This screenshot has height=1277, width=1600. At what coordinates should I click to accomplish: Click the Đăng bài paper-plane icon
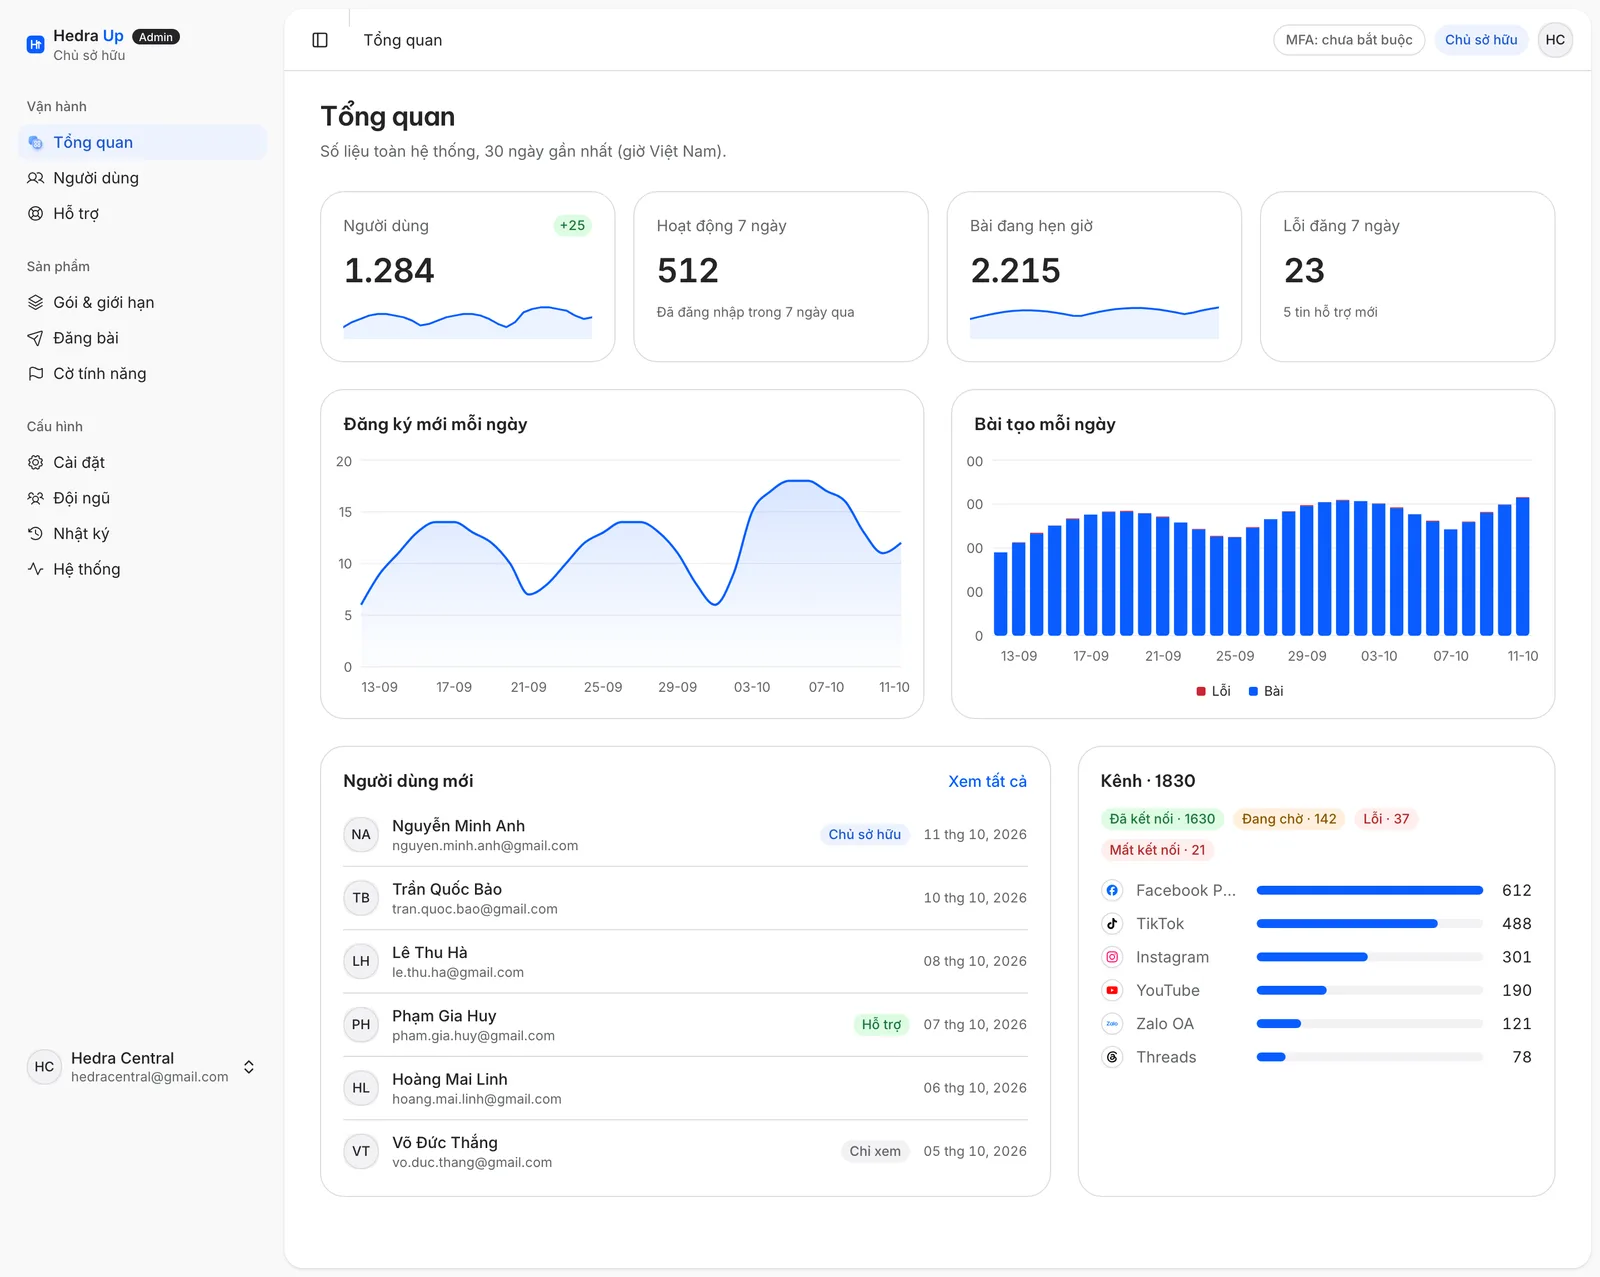click(36, 338)
